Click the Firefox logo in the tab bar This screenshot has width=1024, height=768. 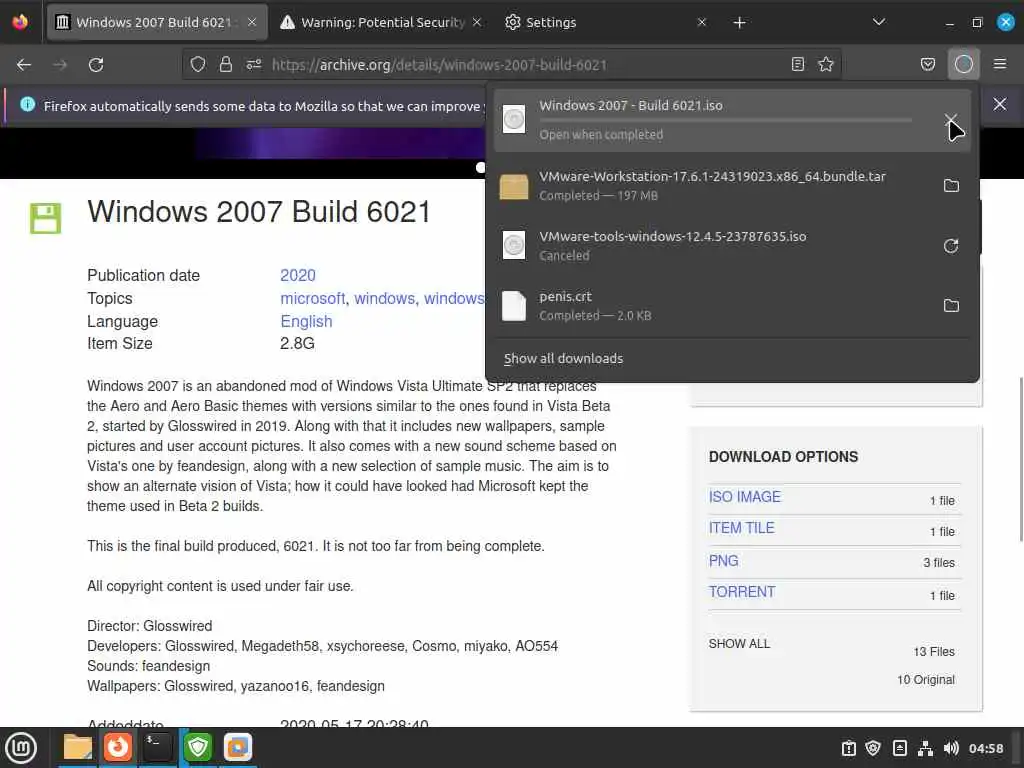pos(20,22)
